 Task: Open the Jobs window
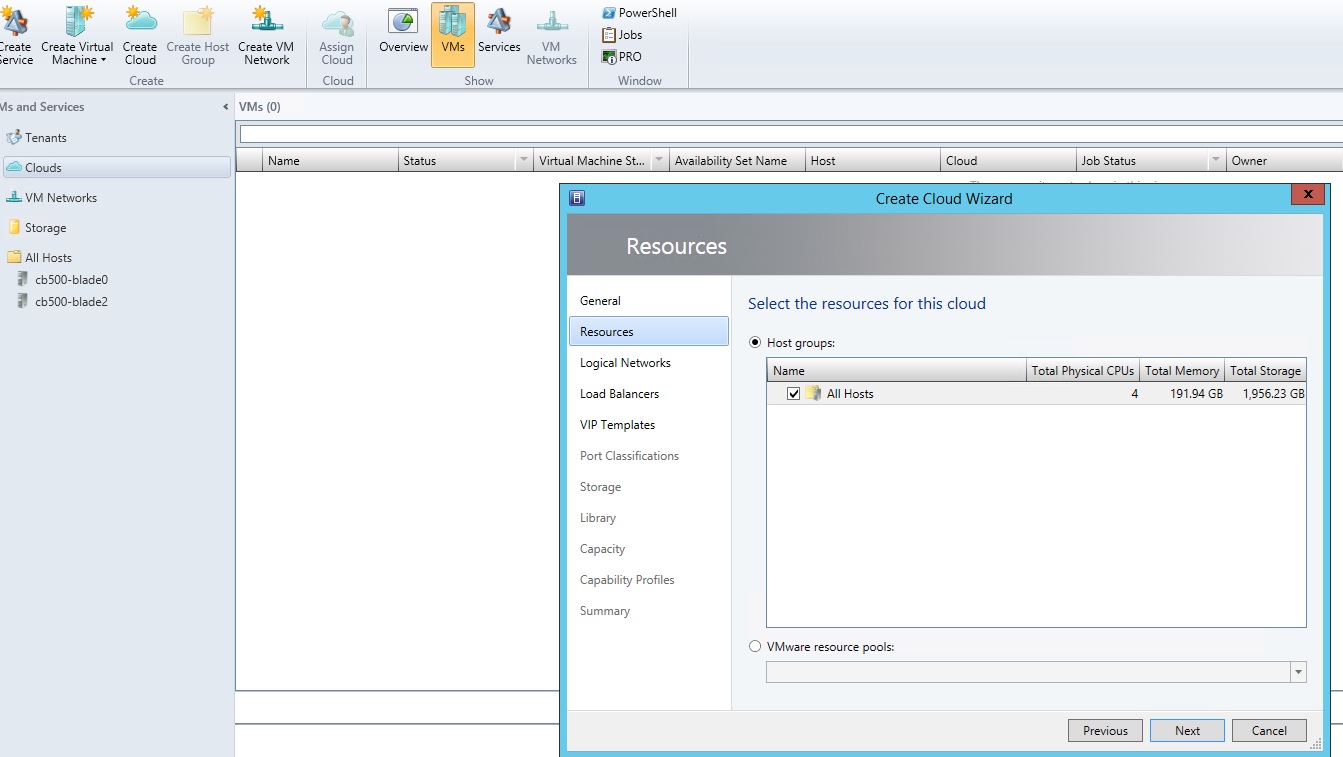tap(622, 35)
